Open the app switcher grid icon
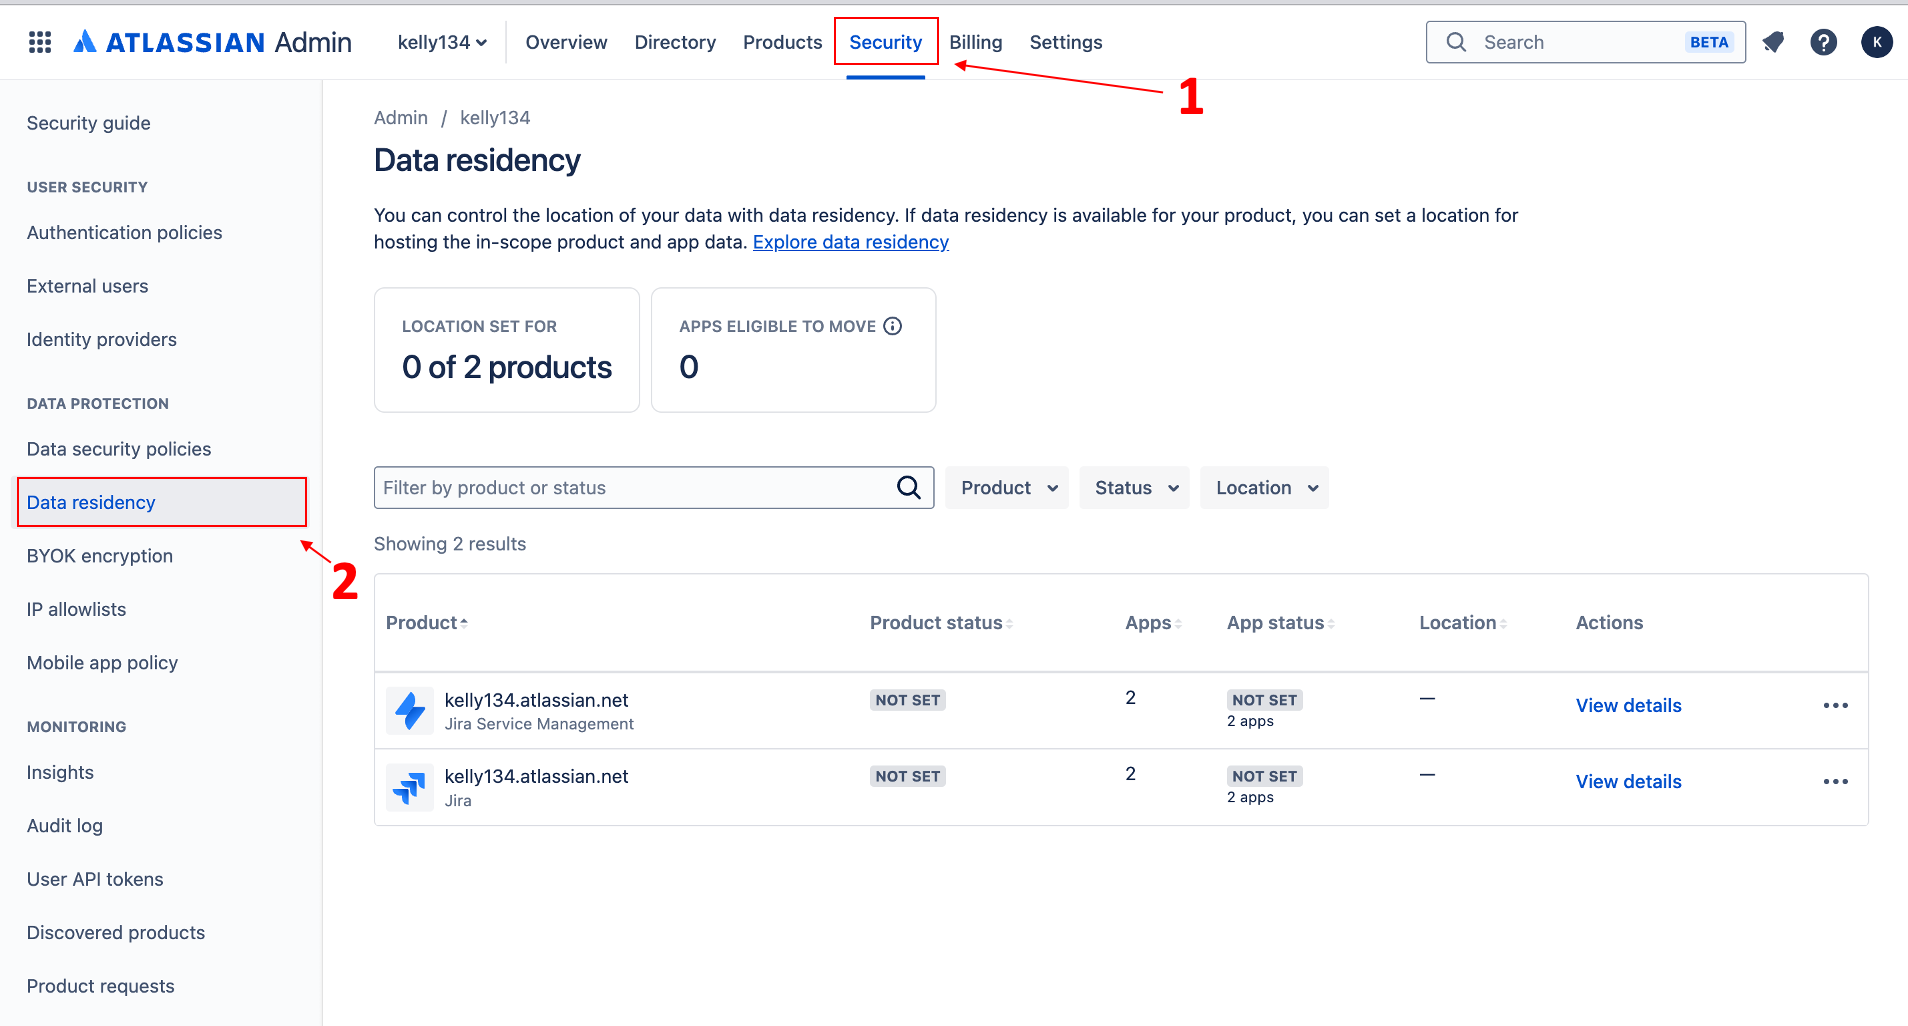Screen dimensions: 1908x1026 (x=40, y=42)
